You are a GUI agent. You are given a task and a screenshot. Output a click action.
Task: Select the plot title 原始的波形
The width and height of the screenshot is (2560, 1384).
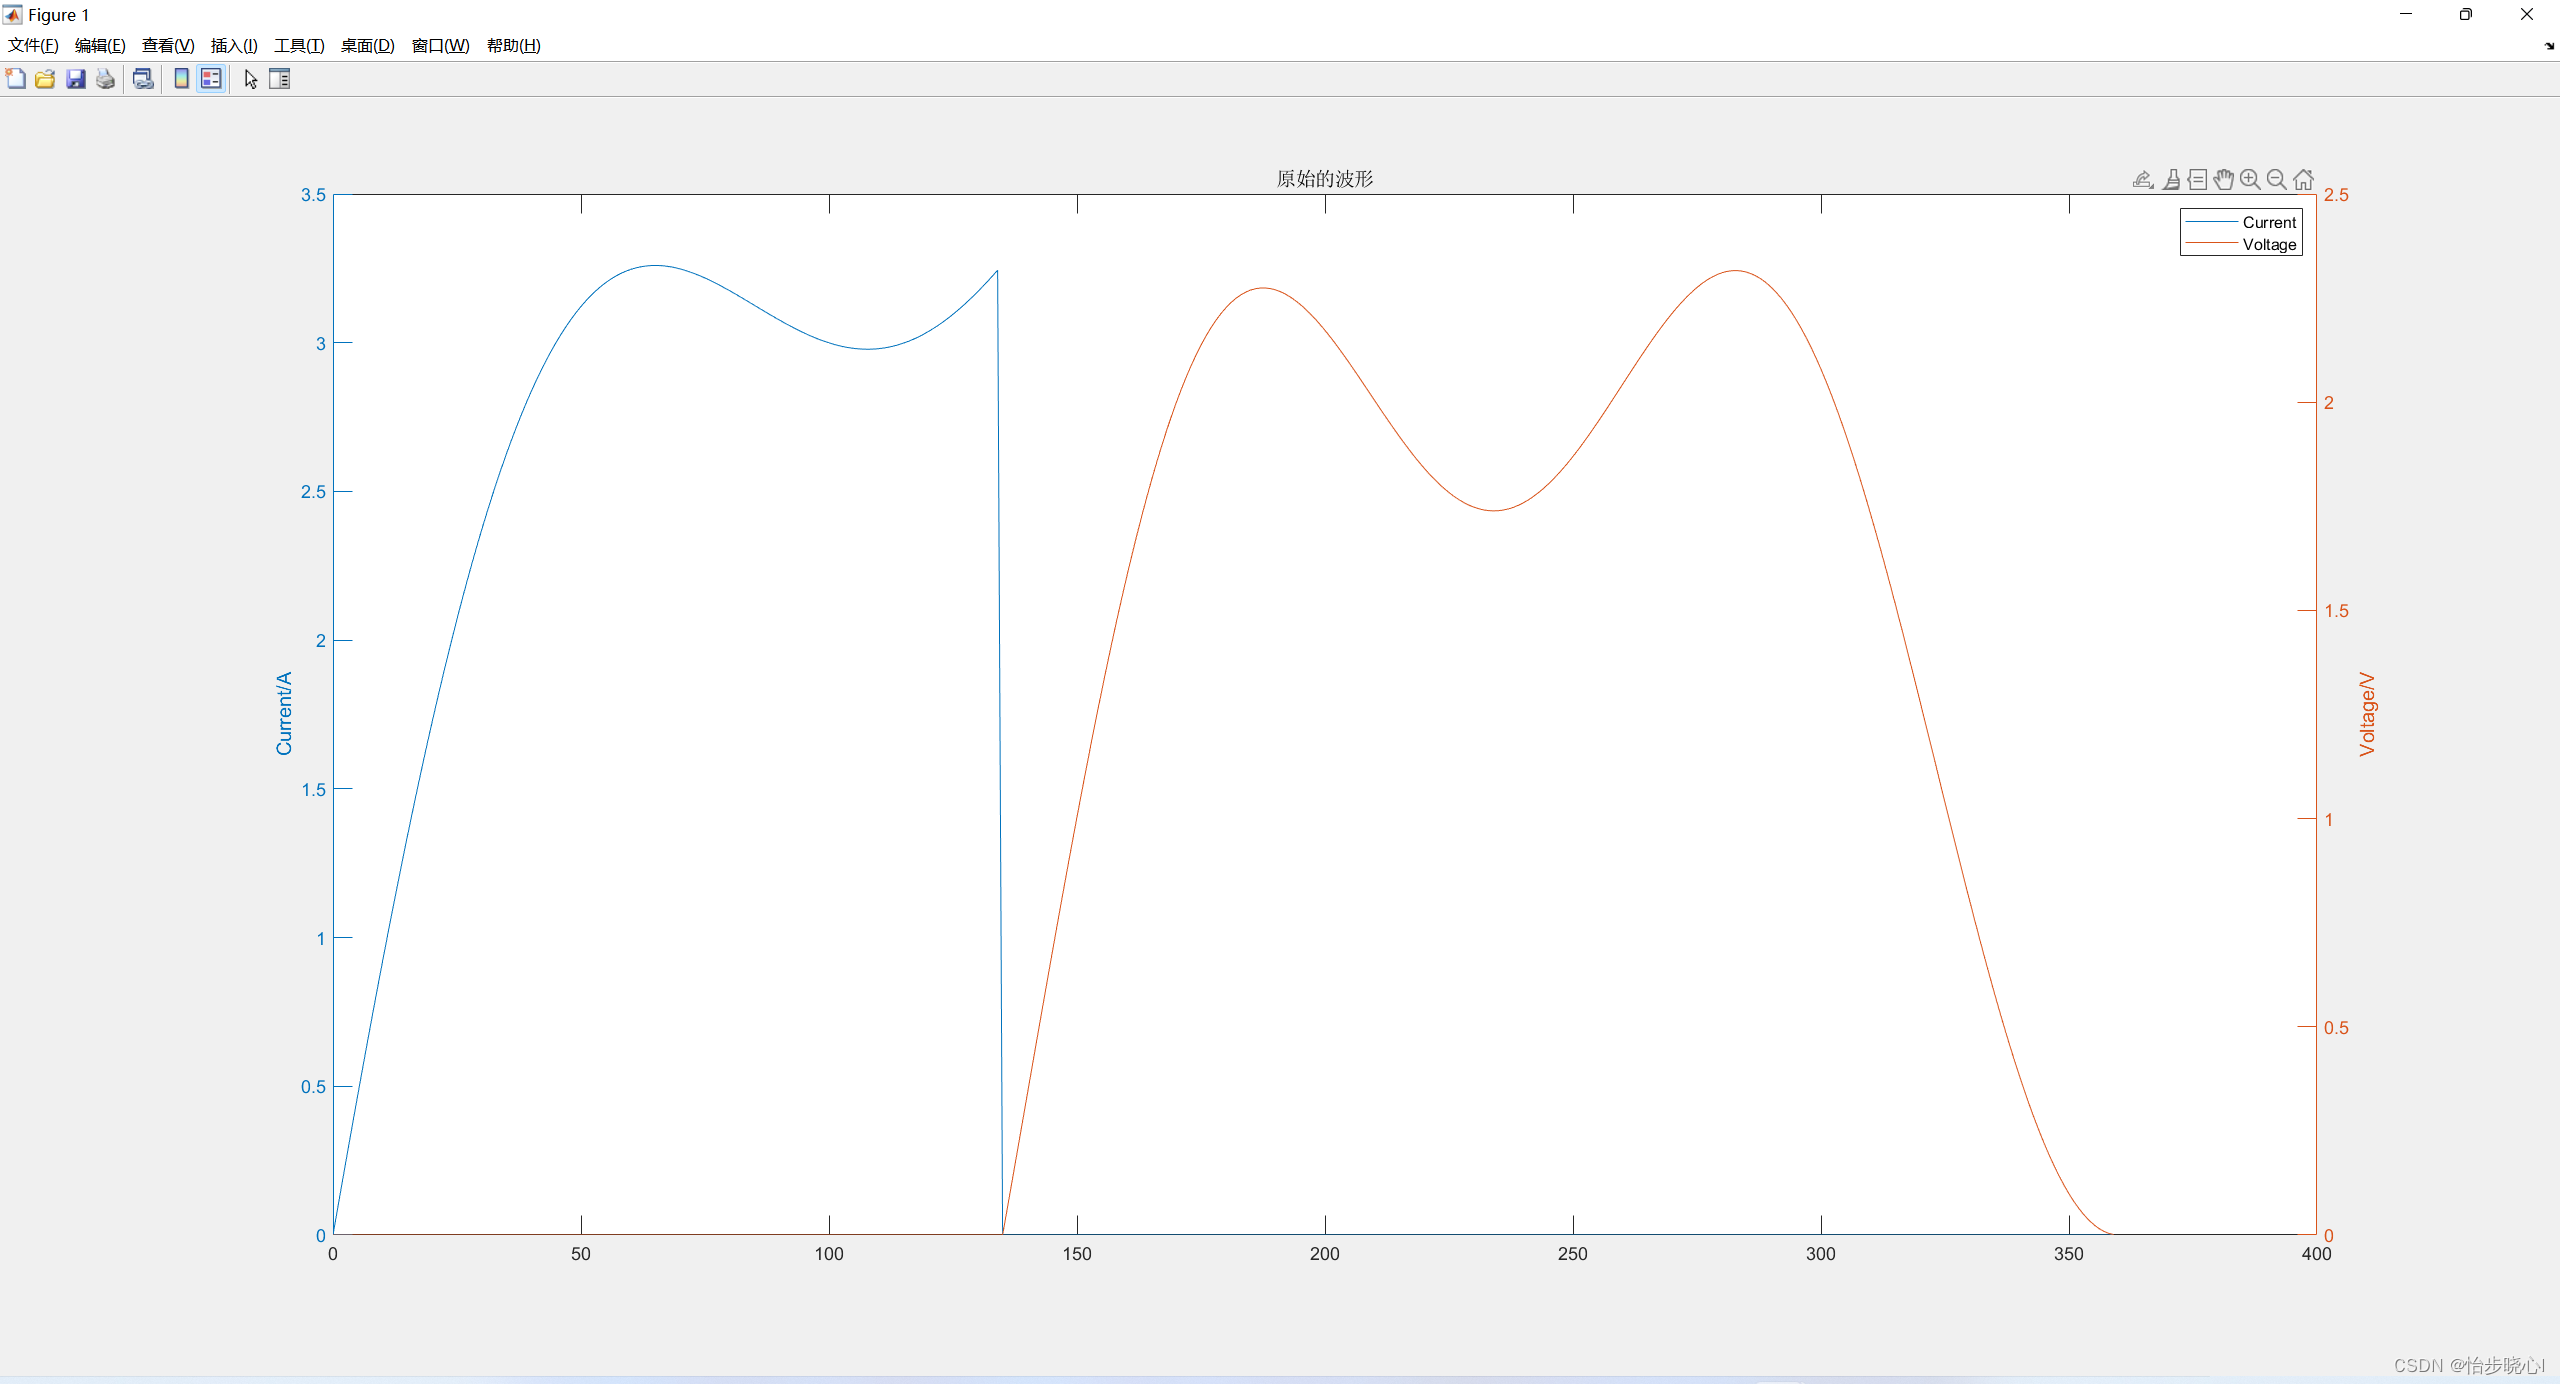(1325, 178)
